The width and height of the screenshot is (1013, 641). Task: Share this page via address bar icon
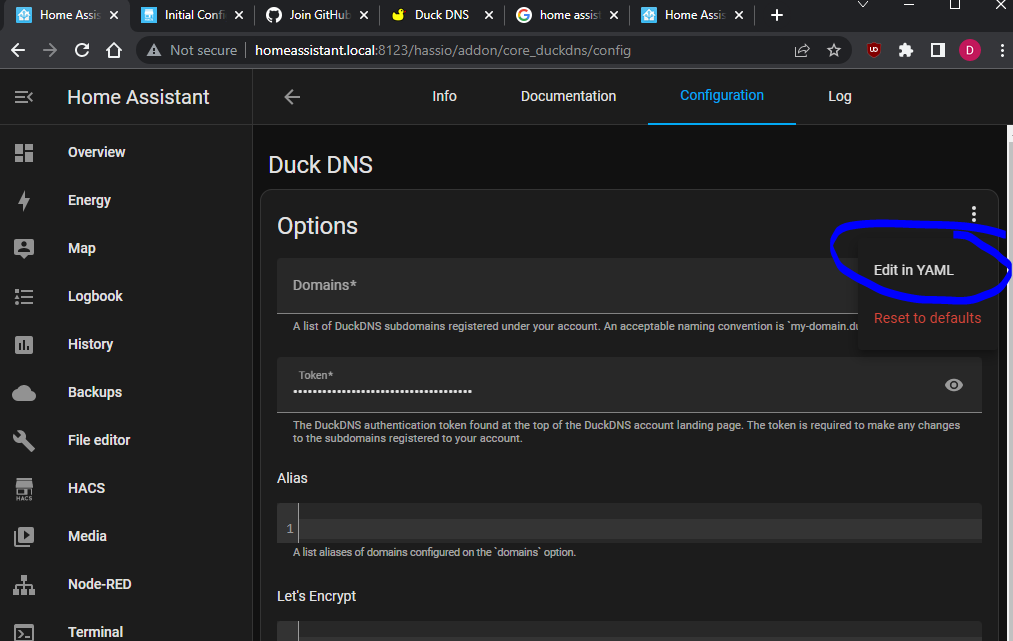pos(802,50)
